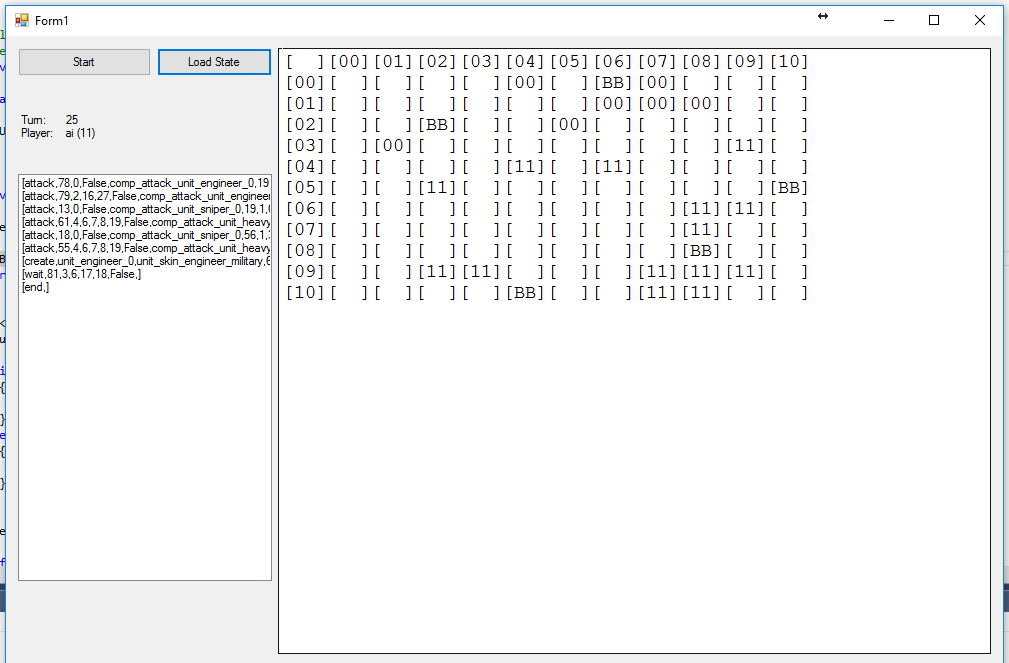
Task: Click the [BB] cell in grid row 10
Action: click(x=525, y=293)
